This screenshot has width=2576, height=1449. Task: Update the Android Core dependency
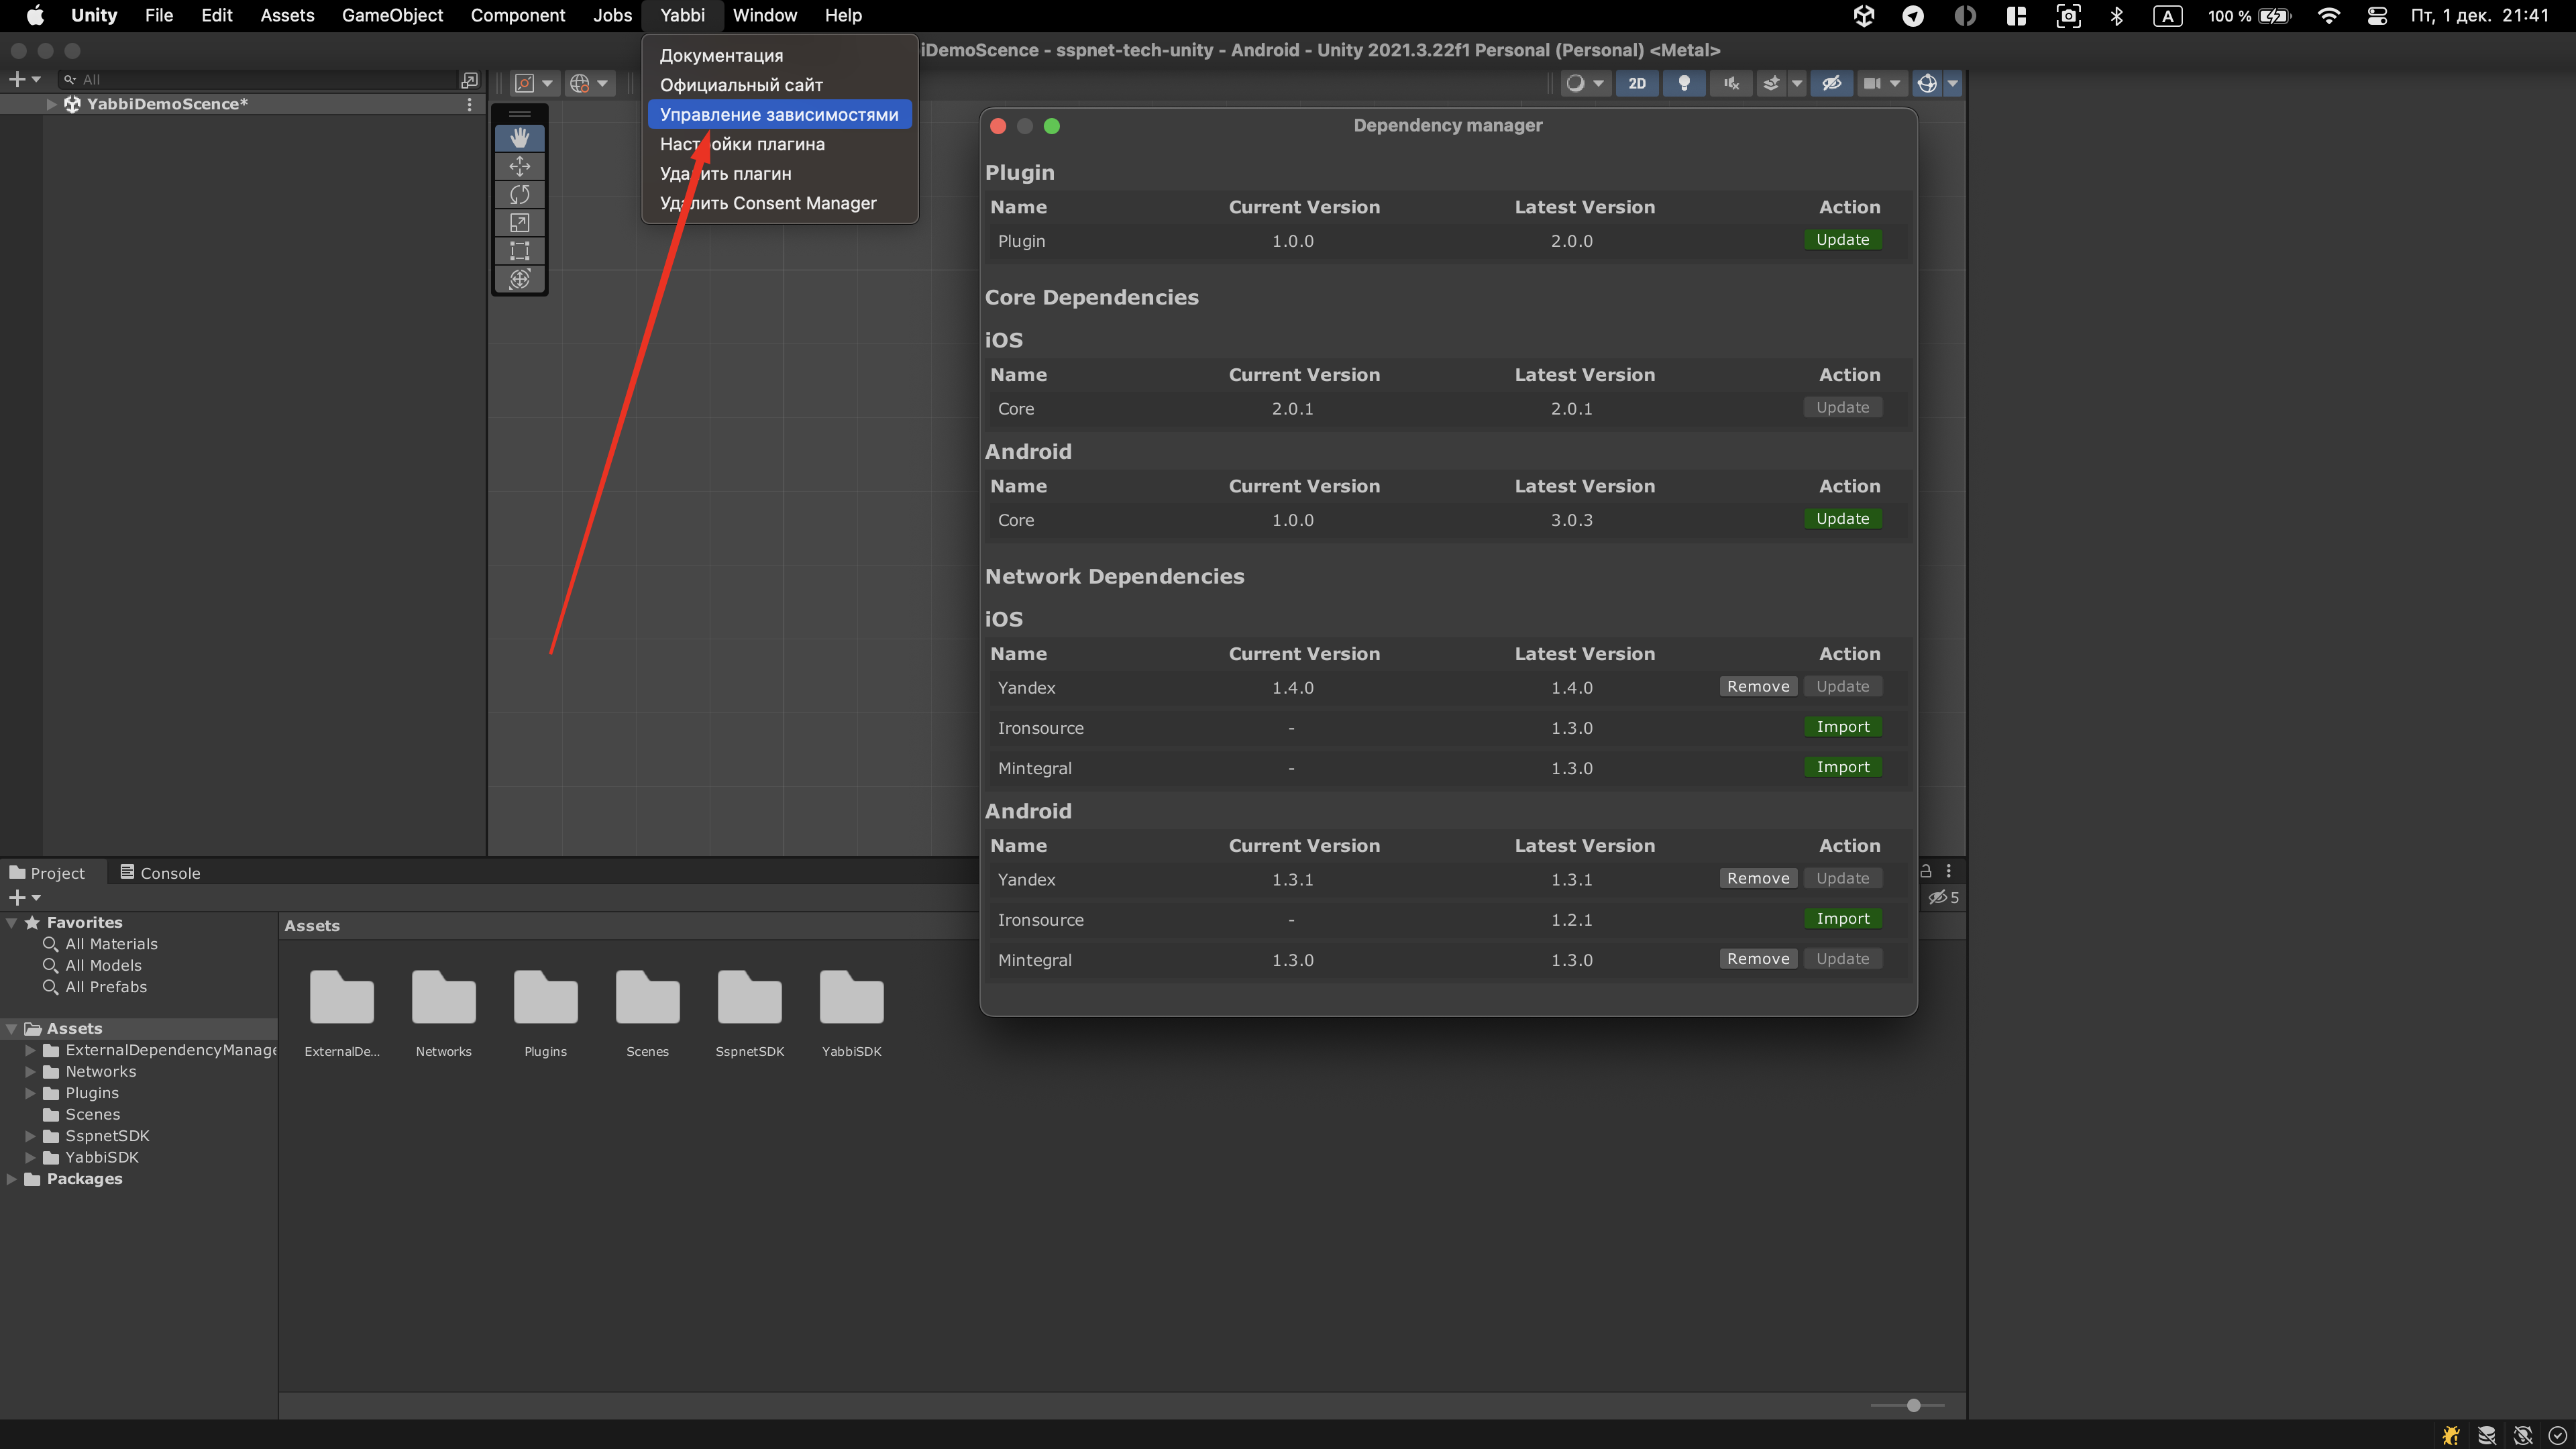point(1842,519)
